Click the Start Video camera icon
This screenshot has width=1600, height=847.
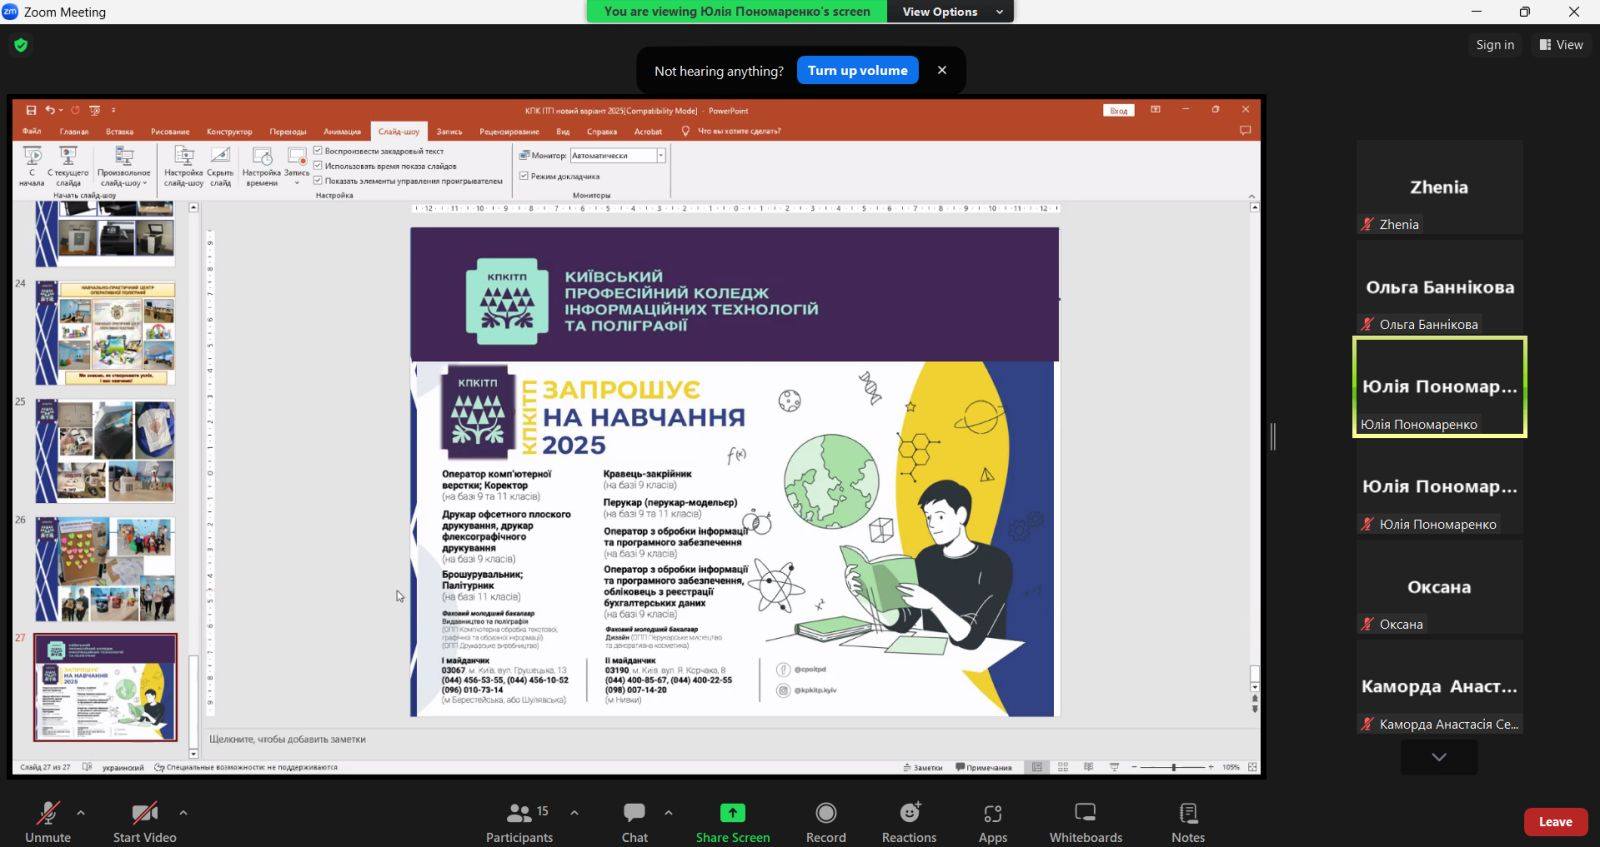pyautogui.click(x=144, y=813)
